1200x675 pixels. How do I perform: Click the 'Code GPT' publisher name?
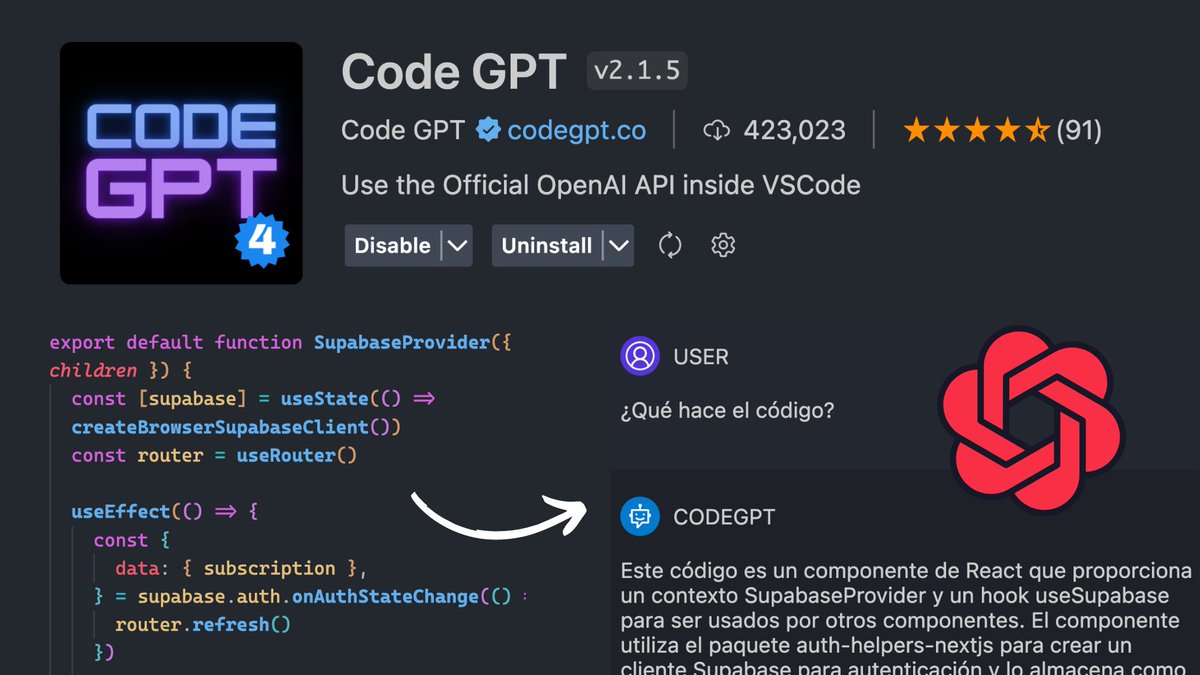coord(403,130)
